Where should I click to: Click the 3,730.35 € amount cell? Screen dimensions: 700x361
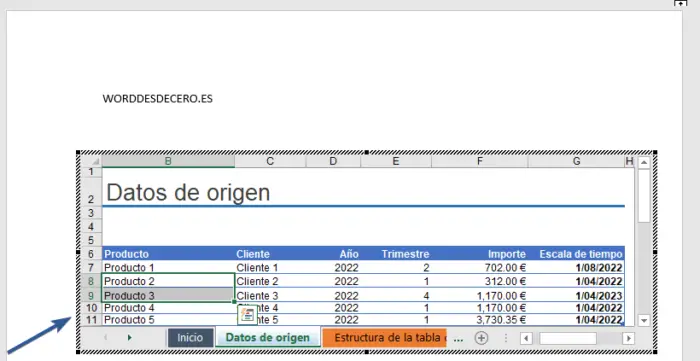(x=479, y=320)
